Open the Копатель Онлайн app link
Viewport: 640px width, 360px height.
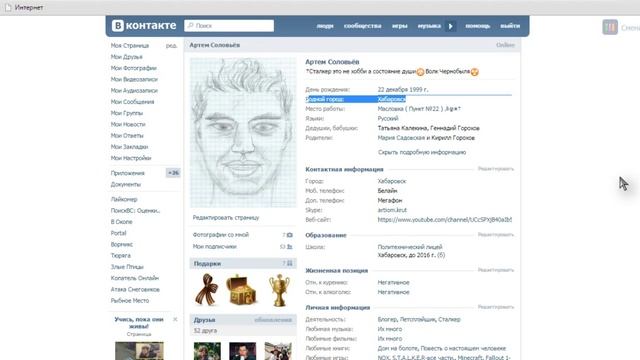tap(135, 278)
